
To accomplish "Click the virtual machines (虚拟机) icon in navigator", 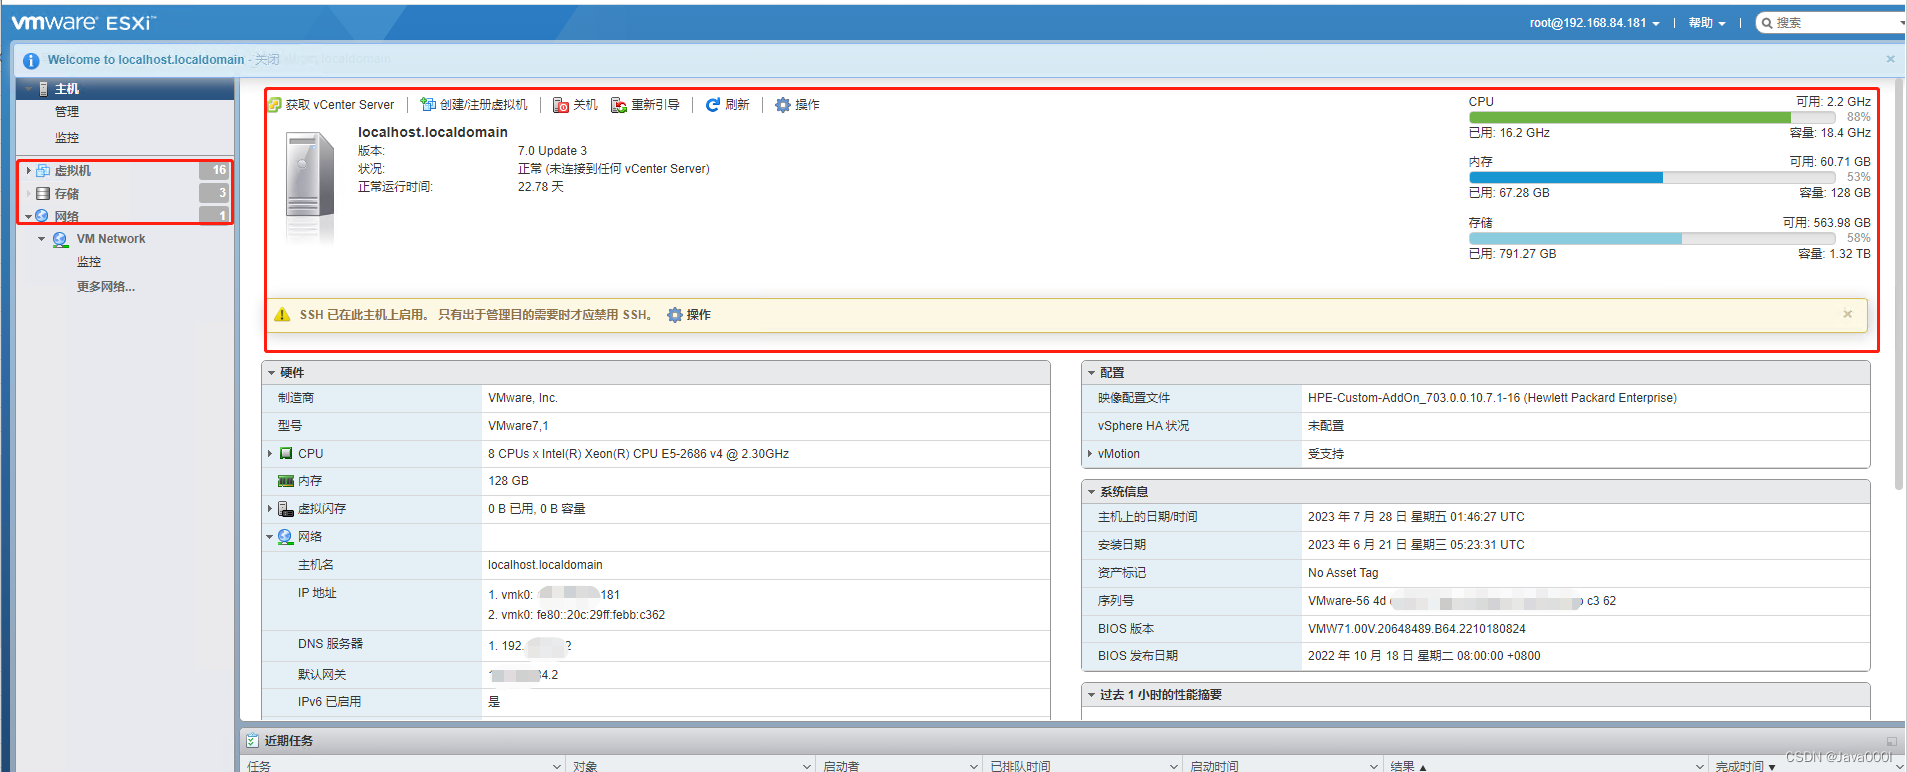I will pos(43,171).
